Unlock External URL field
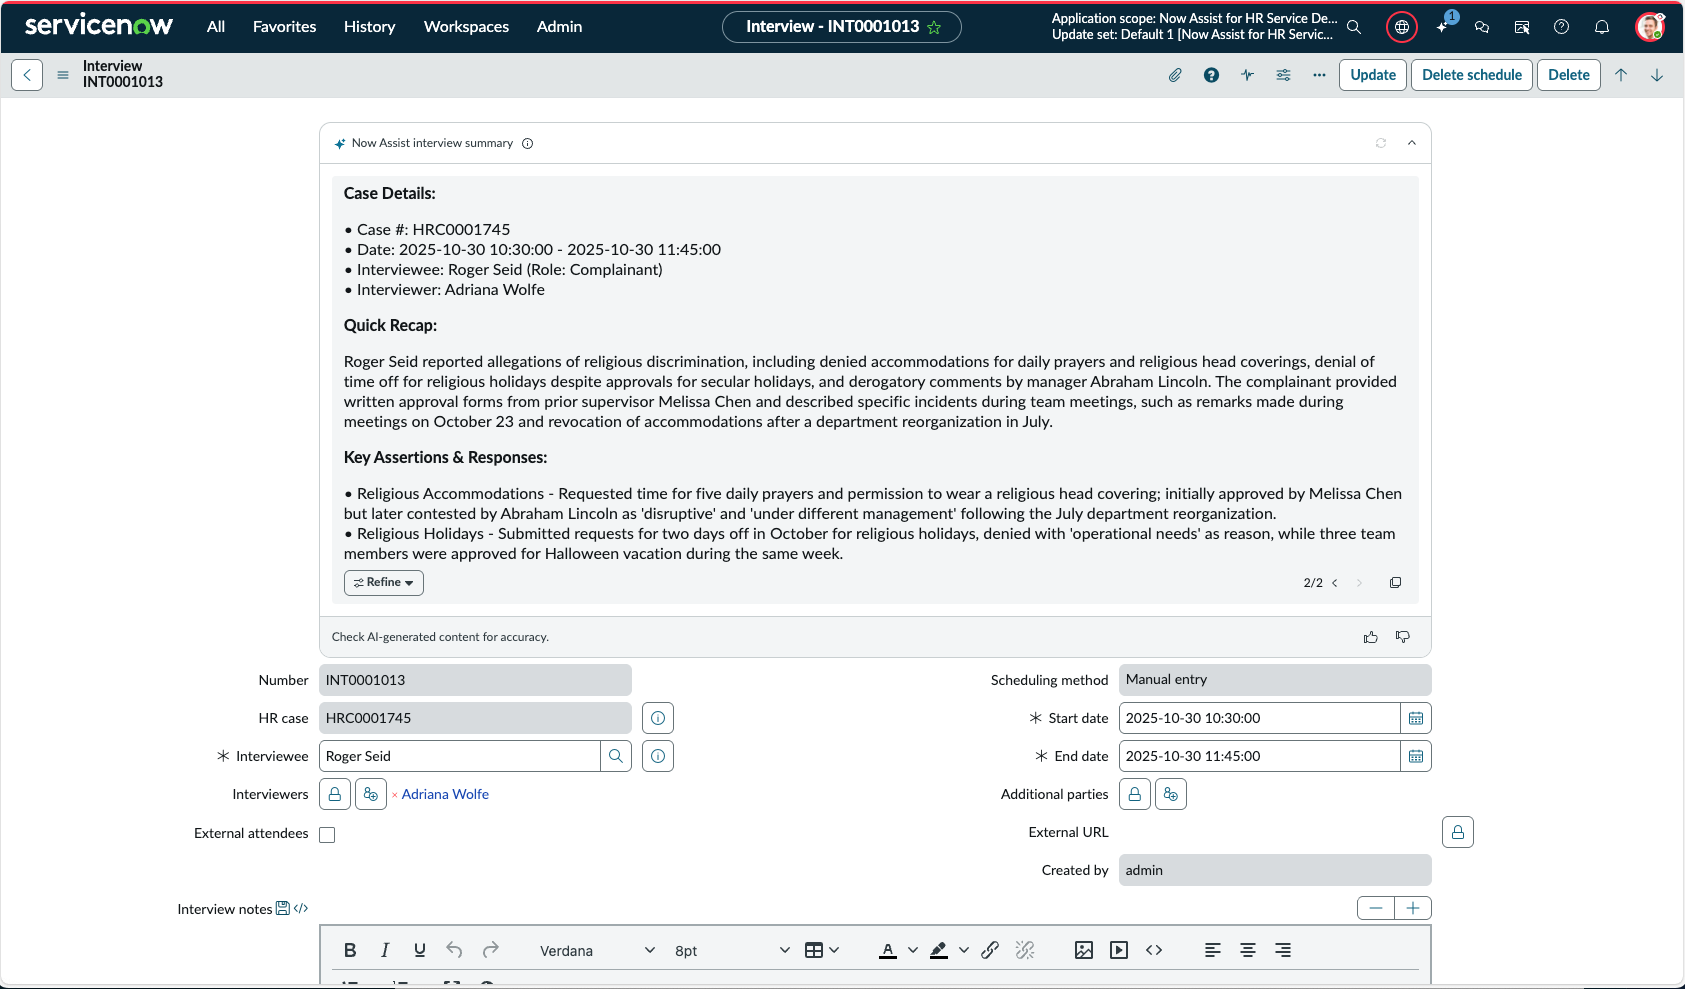This screenshot has height=989, width=1685. pos(1458,832)
